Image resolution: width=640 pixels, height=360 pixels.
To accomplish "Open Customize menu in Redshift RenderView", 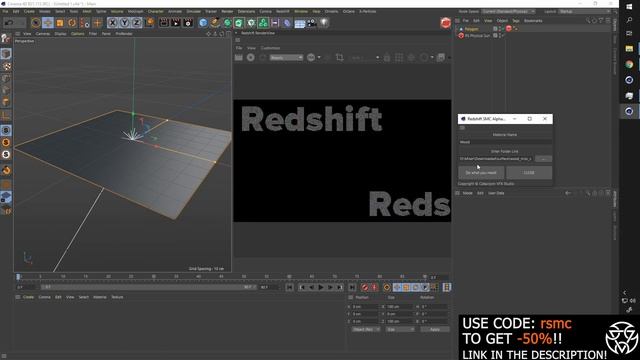I will (270, 48).
